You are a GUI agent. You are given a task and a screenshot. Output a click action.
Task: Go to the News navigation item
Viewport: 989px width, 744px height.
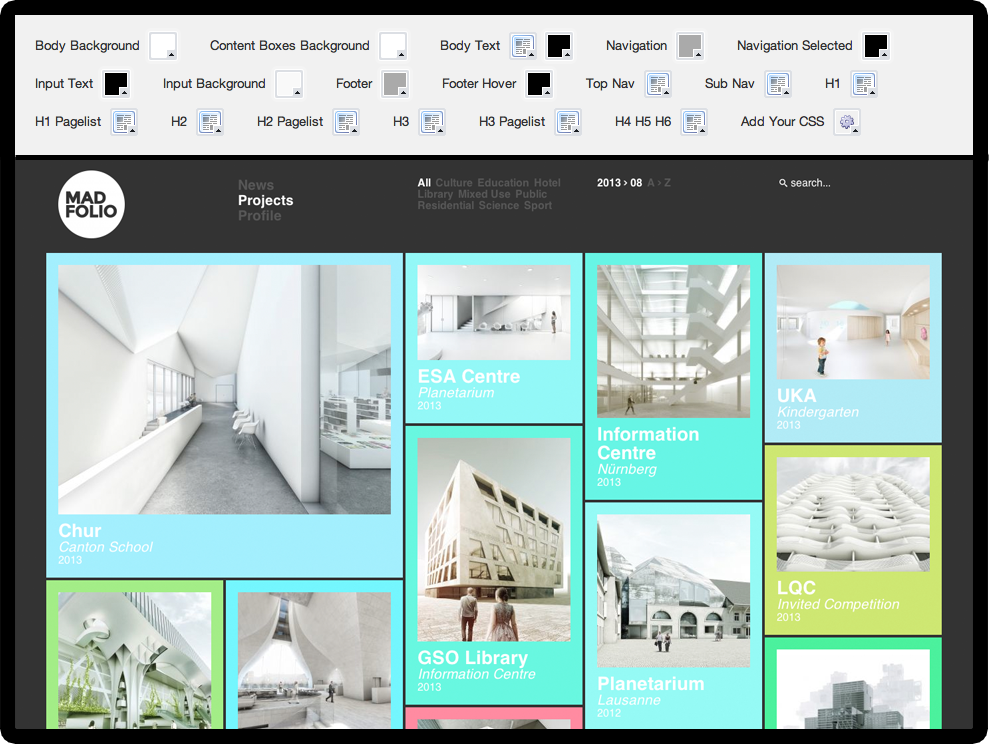(x=256, y=185)
